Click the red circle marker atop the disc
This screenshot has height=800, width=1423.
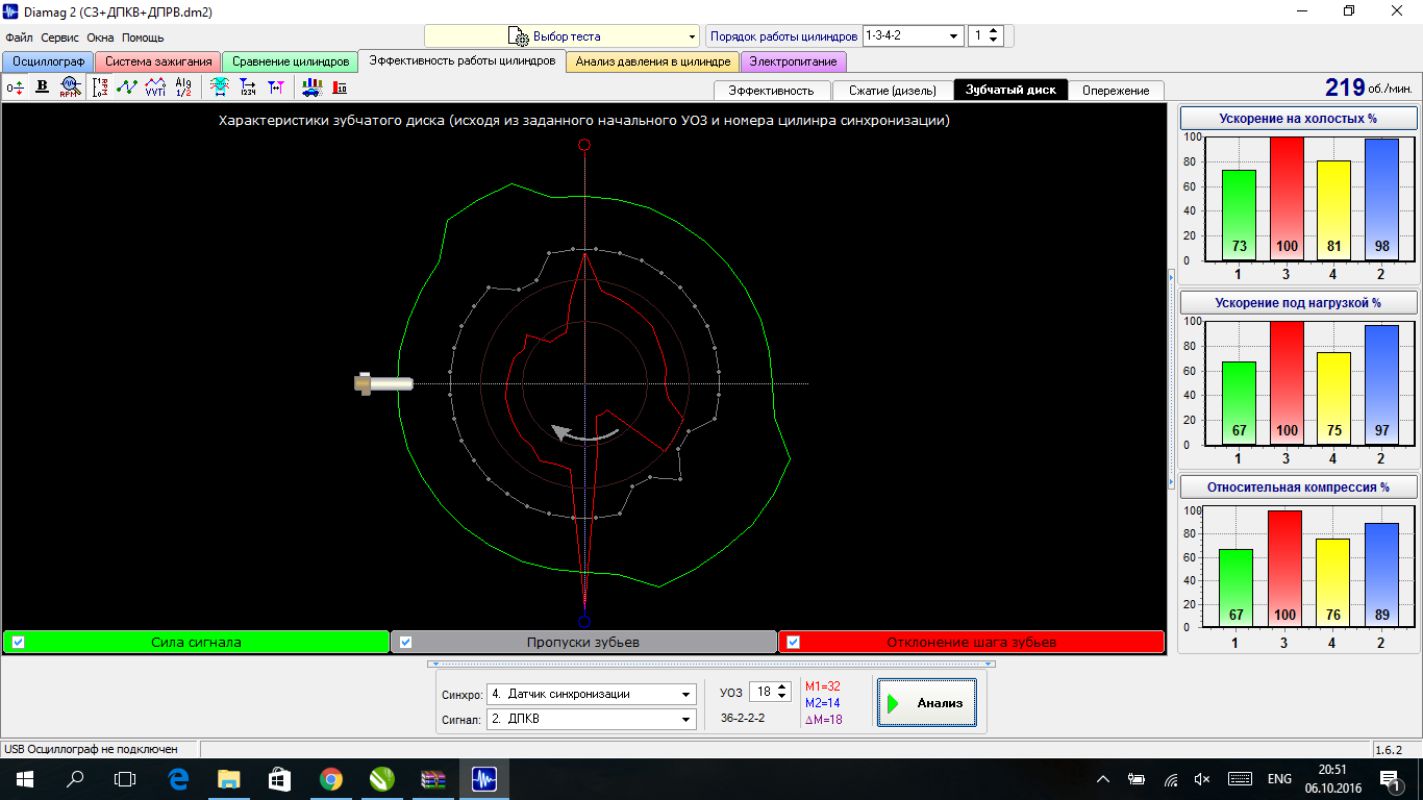(584, 144)
